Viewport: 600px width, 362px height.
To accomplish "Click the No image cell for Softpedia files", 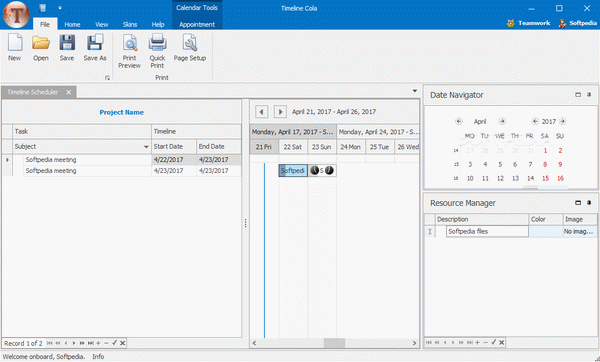I will [579, 232].
